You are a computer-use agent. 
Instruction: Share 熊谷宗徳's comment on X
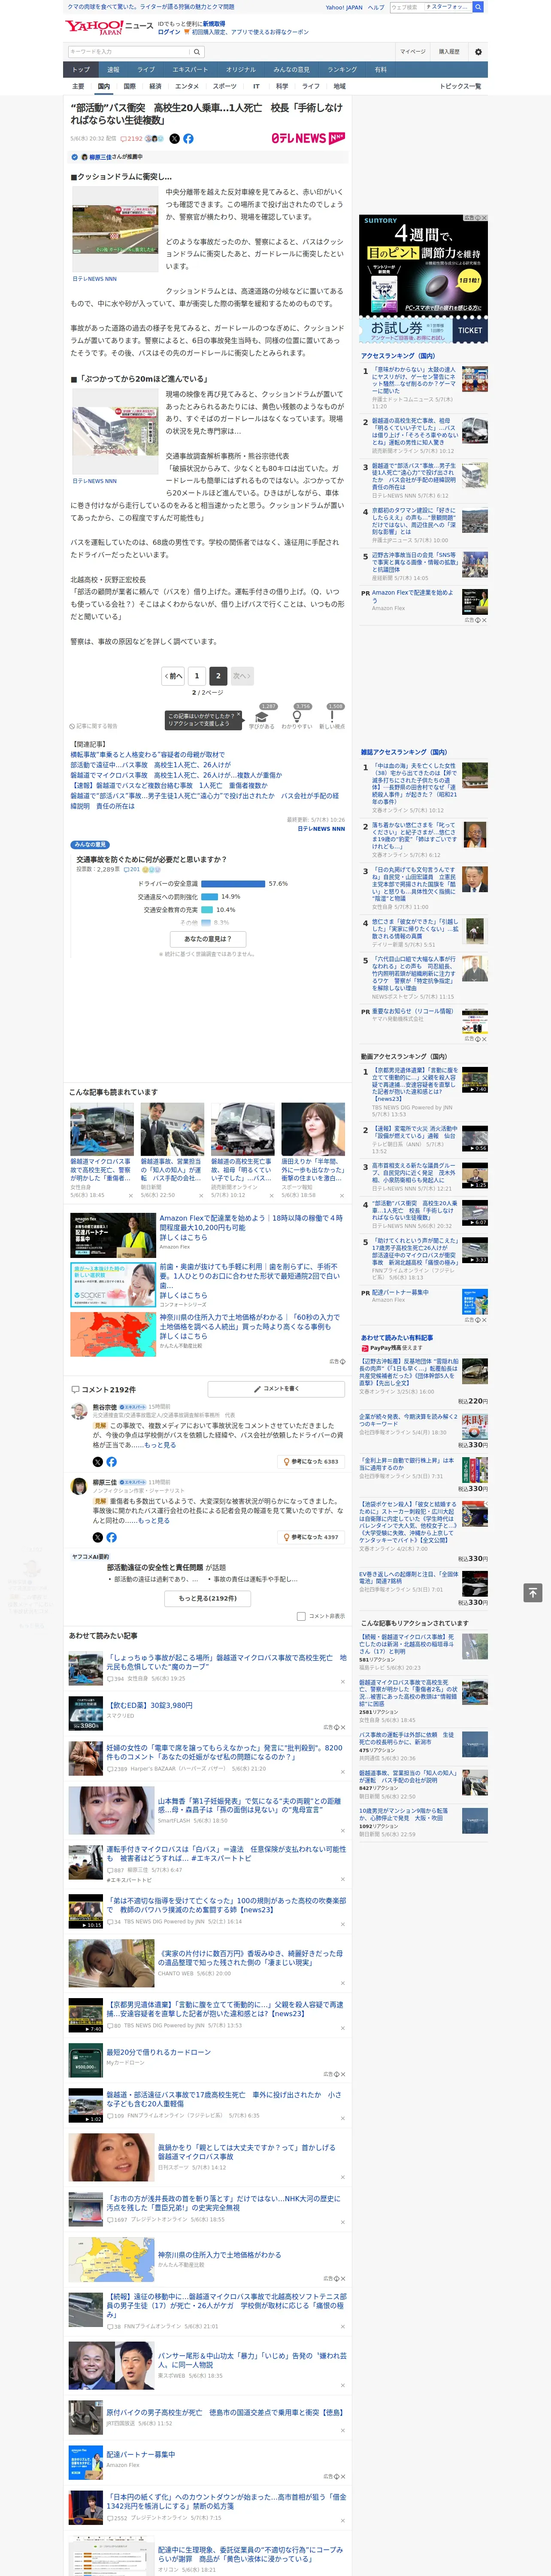[x=98, y=1461]
